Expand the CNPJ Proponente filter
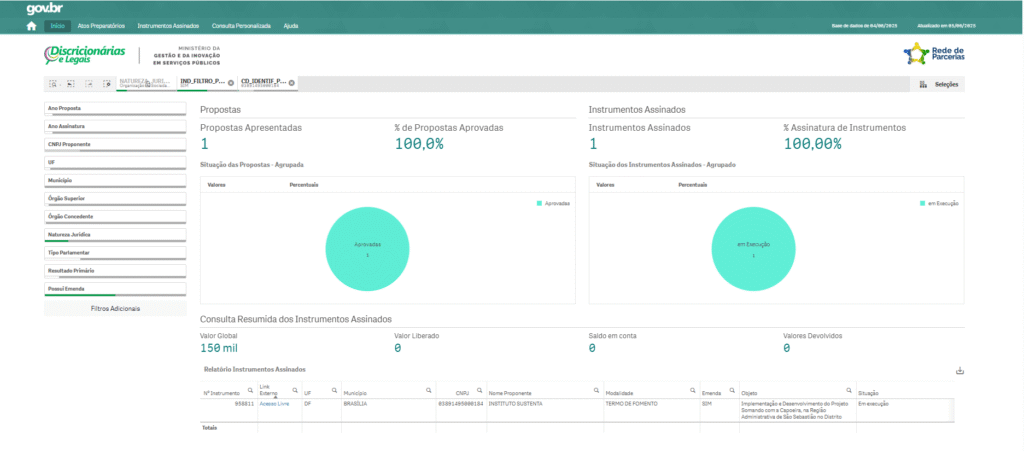 click(x=116, y=144)
